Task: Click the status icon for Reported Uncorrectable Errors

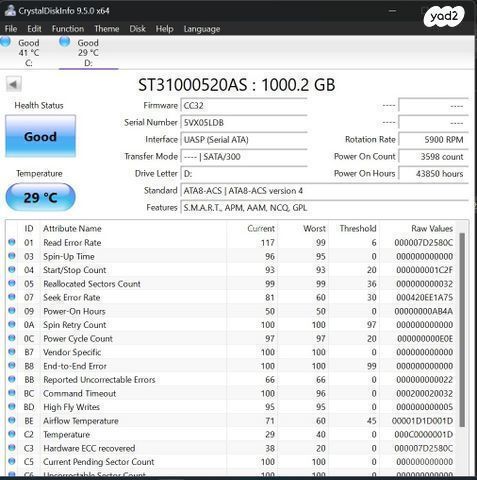Action: pos(12,379)
